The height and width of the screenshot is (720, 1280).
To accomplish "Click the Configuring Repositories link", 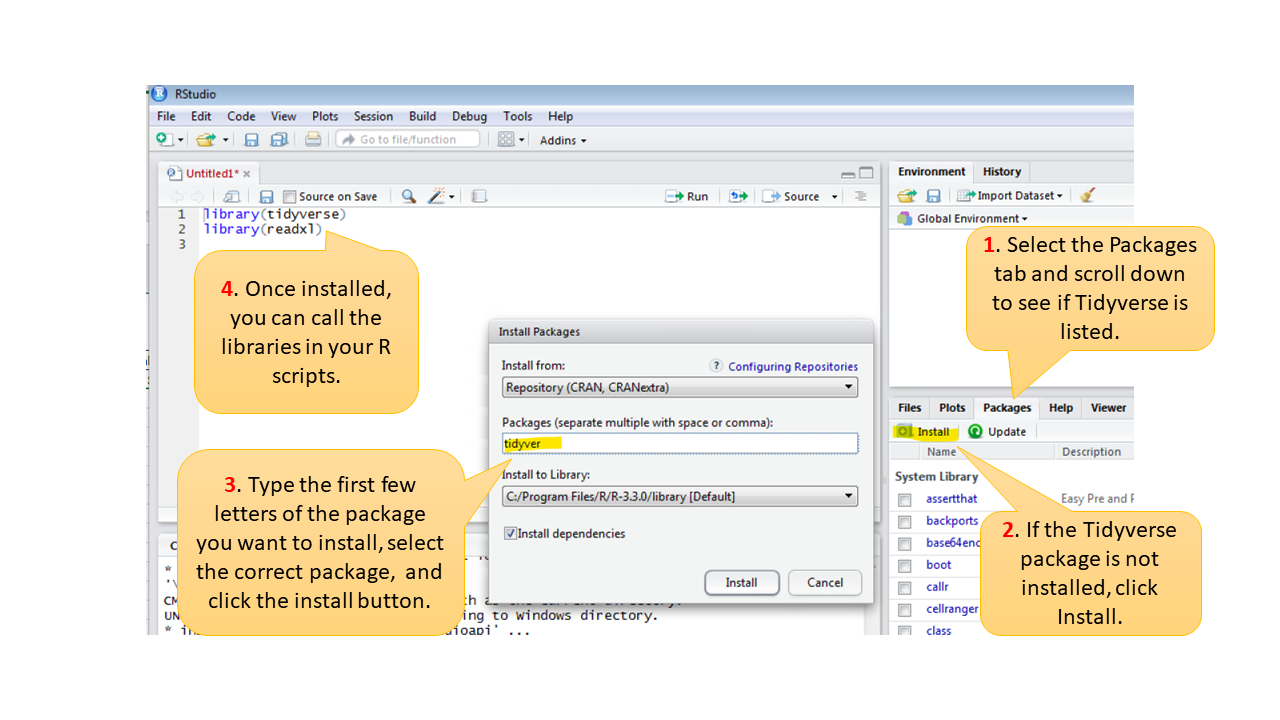I will (x=793, y=367).
